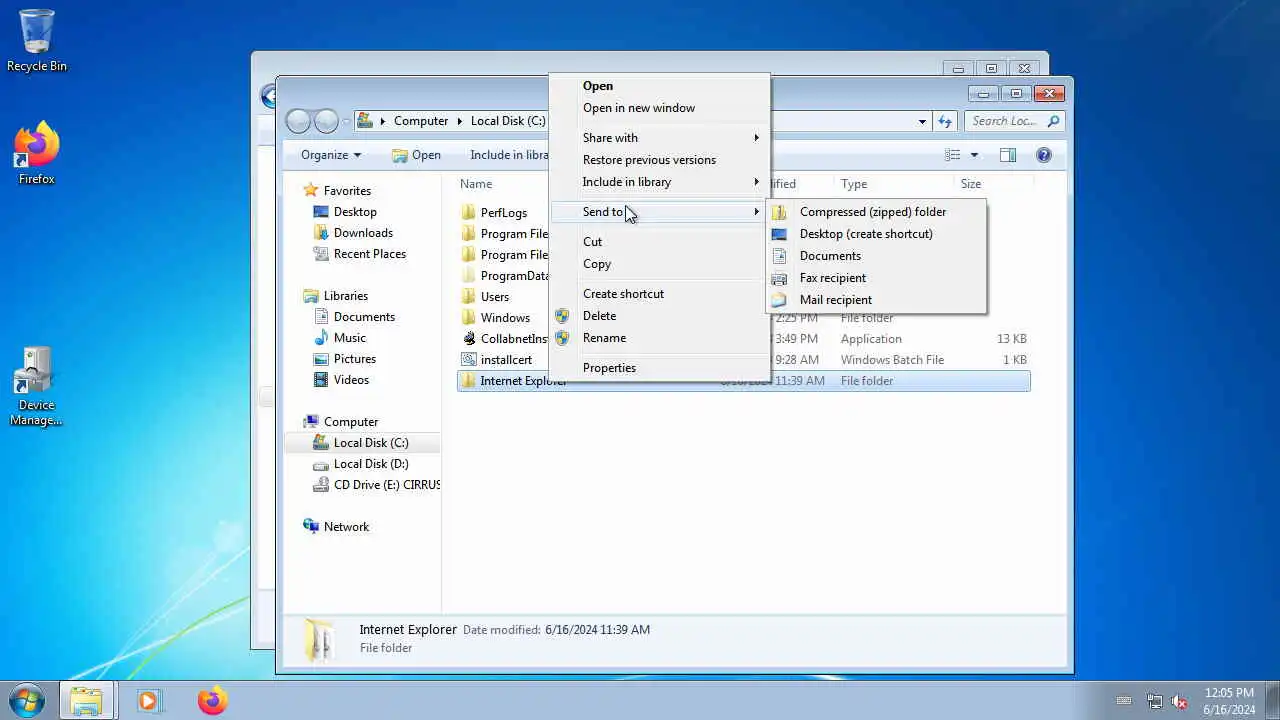Click the refresh address bar button

(x=945, y=121)
